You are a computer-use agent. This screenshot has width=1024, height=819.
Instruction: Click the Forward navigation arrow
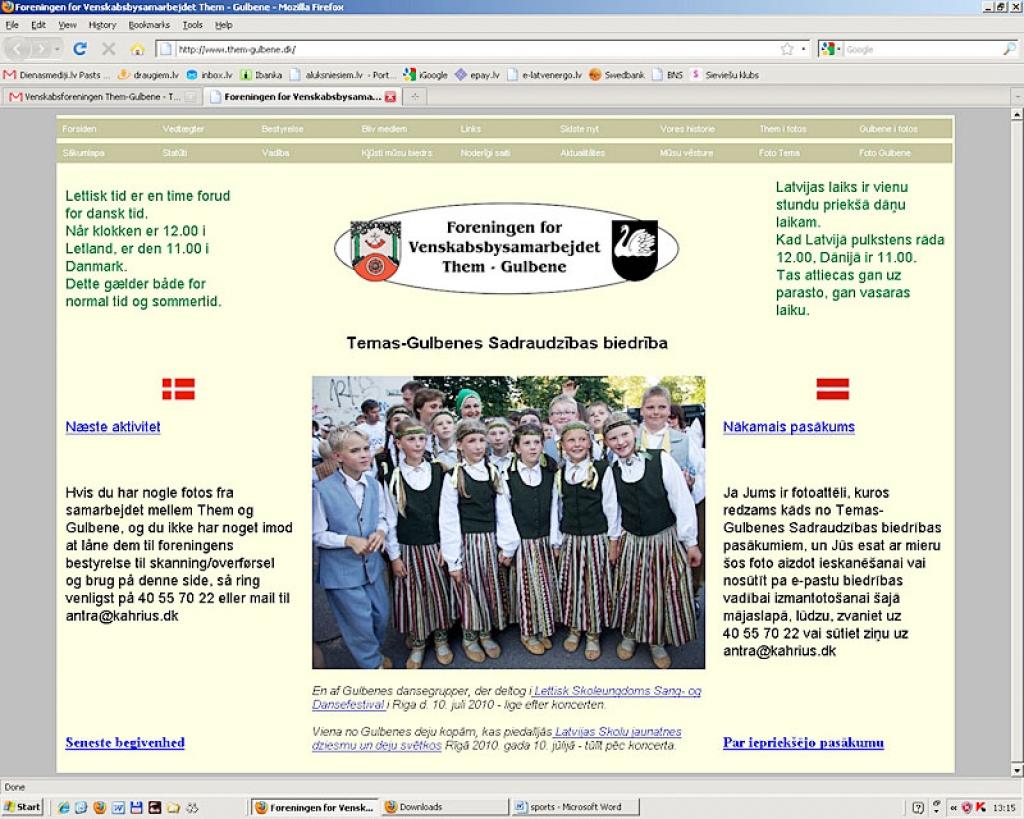click(x=42, y=48)
